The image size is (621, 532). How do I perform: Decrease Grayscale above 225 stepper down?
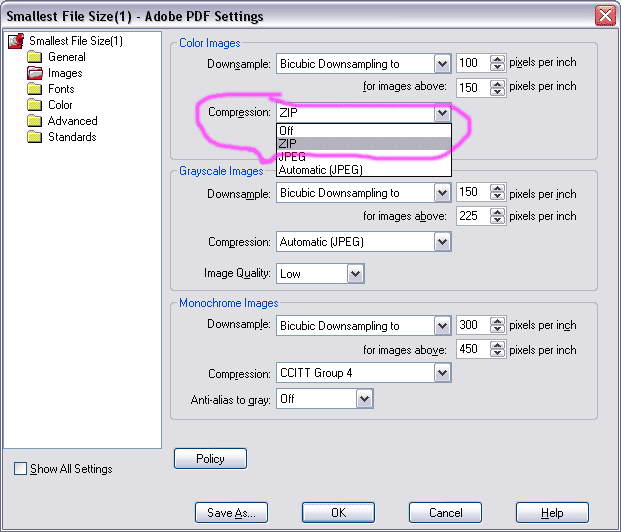[x=498, y=221]
